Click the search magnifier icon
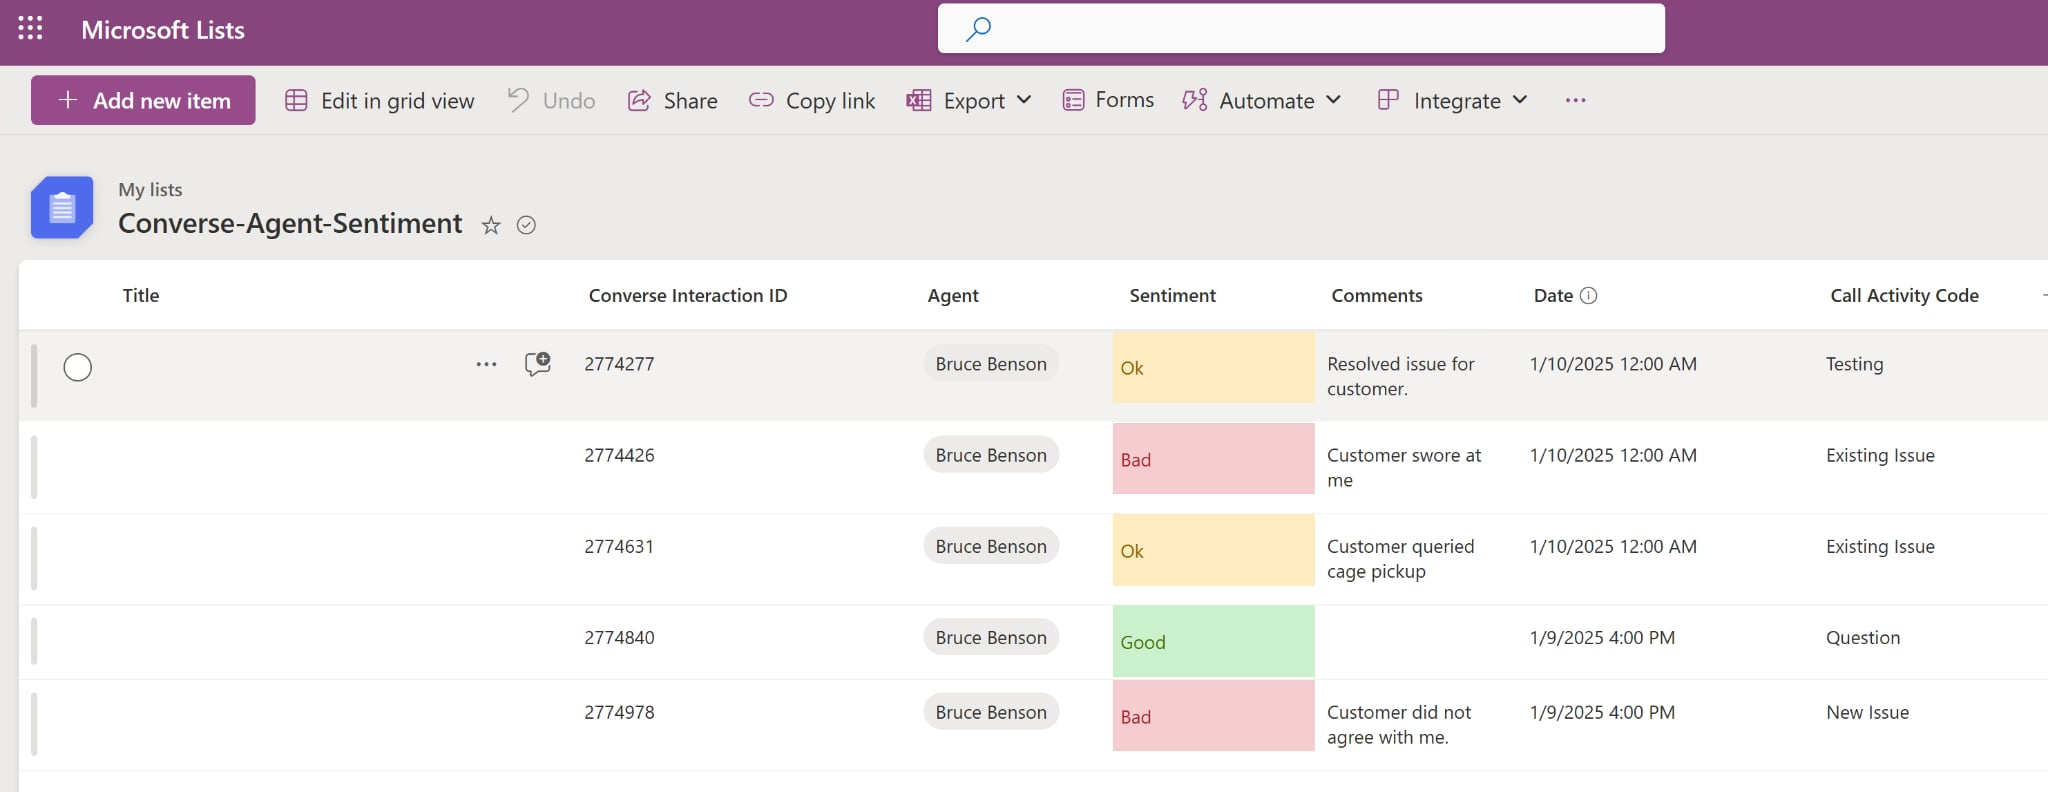 978,29
